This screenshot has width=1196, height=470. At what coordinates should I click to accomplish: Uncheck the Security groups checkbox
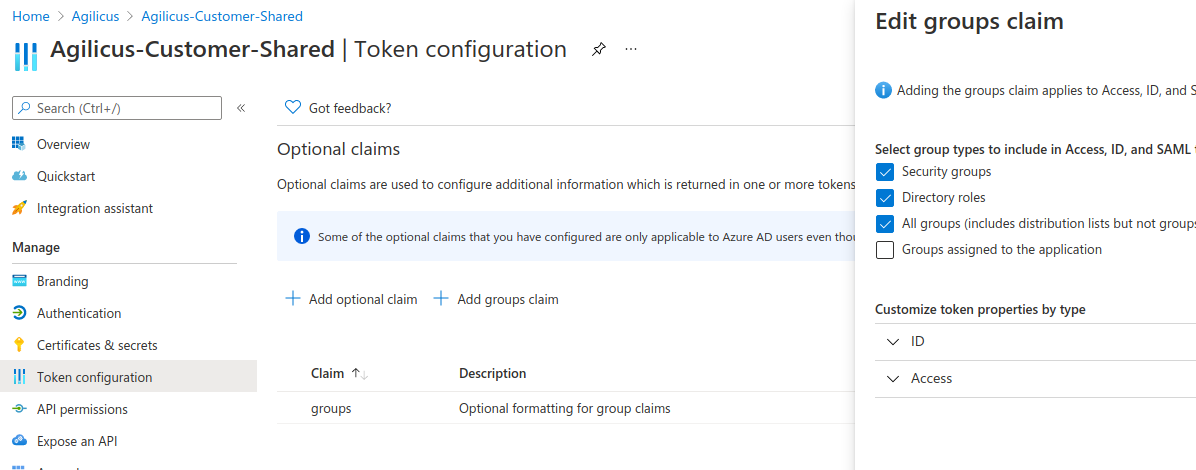click(884, 172)
